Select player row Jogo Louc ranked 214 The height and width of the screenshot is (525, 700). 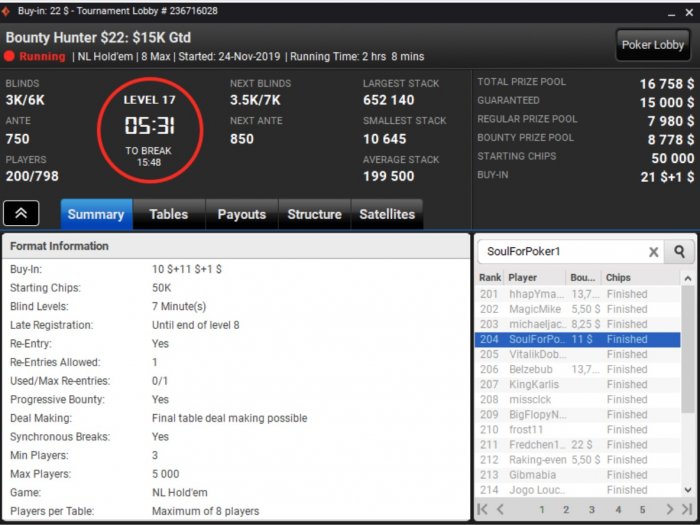click(578, 490)
